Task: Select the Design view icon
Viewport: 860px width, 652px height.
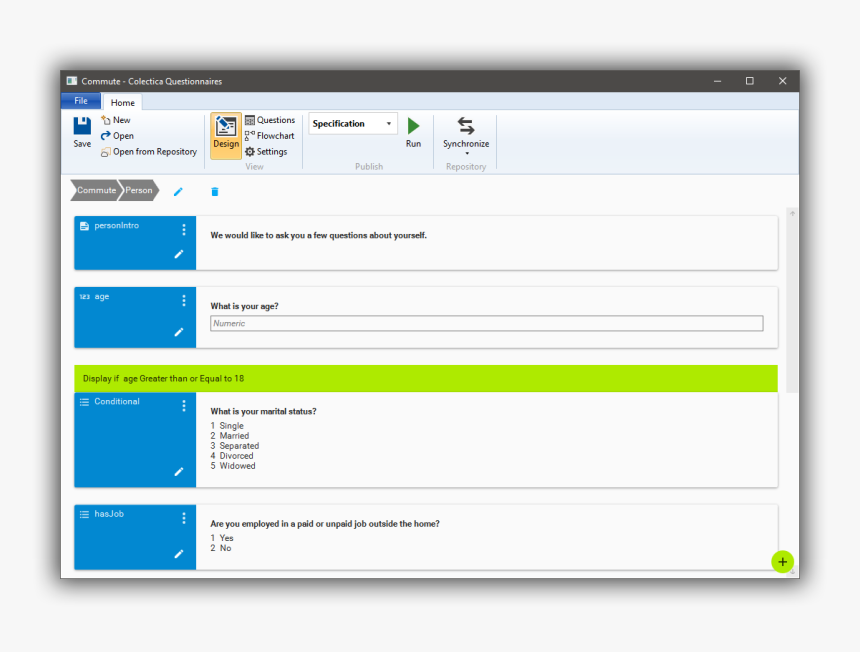Action: tap(226, 128)
